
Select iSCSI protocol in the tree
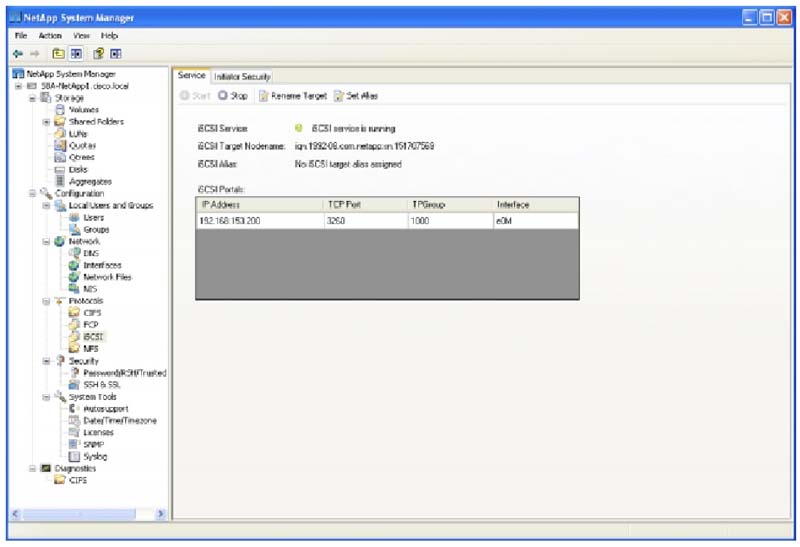click(93, 337)
